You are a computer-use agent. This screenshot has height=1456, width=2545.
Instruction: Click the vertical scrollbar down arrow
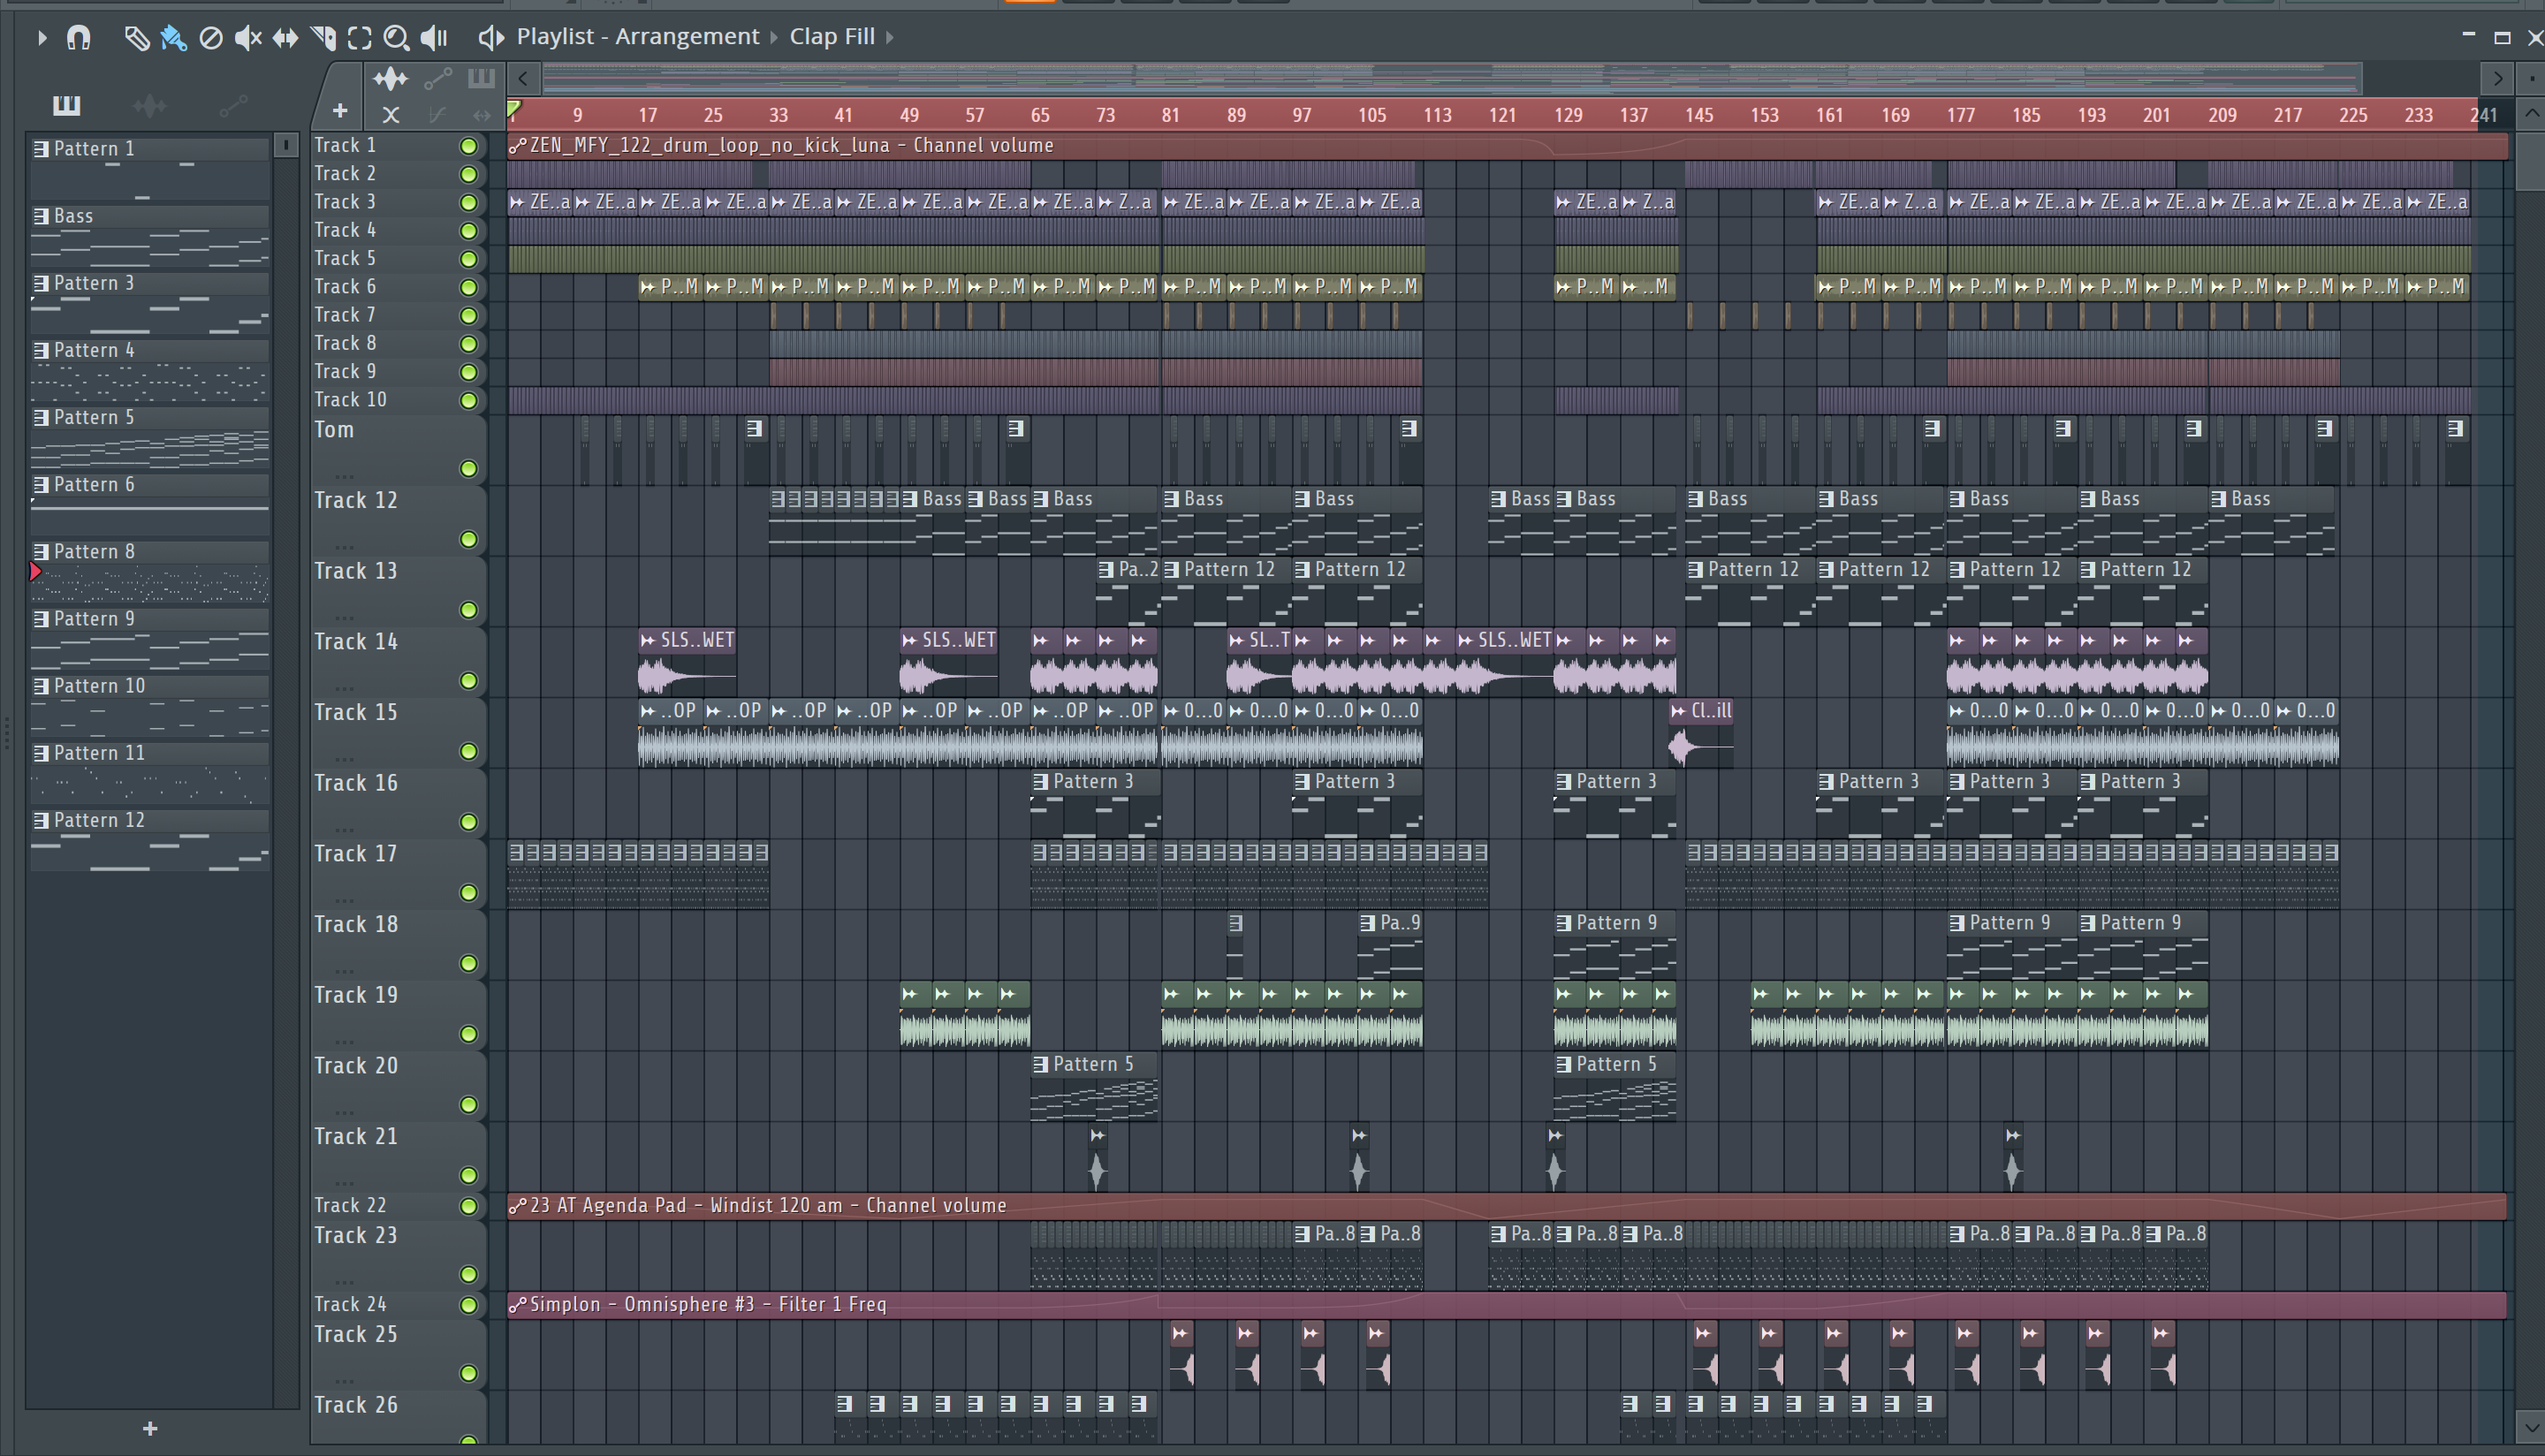point(2531,1426)
